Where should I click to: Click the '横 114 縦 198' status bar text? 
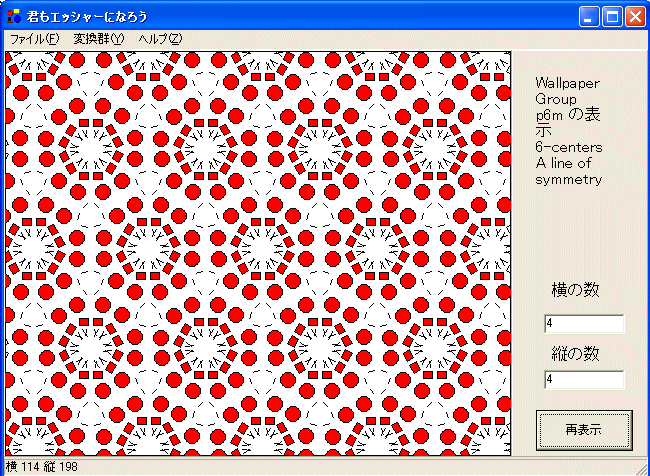pyautogui.click(x=42, y=467)
